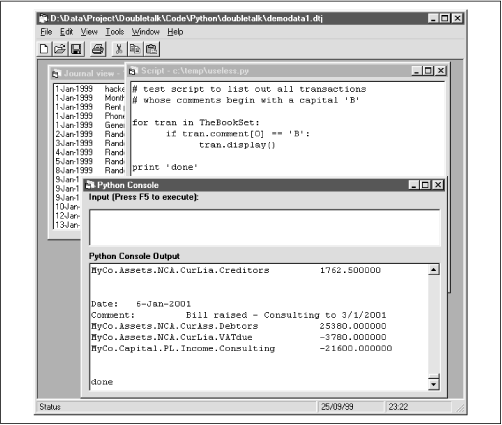This screenshot has width=502, height=425.
Task: Click the Python Console window icon
Action: (90, 185)
